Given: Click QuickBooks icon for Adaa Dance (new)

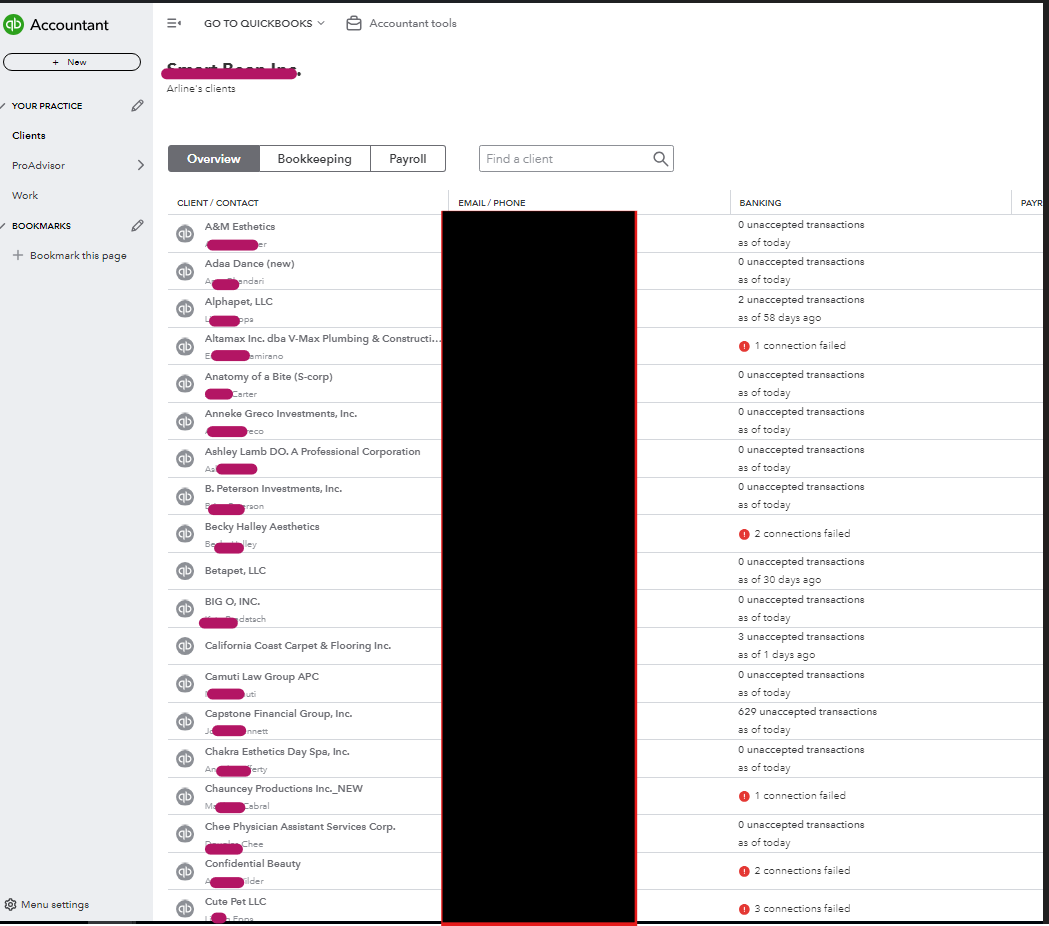Looking at the screenshot, I should (185, 272).
